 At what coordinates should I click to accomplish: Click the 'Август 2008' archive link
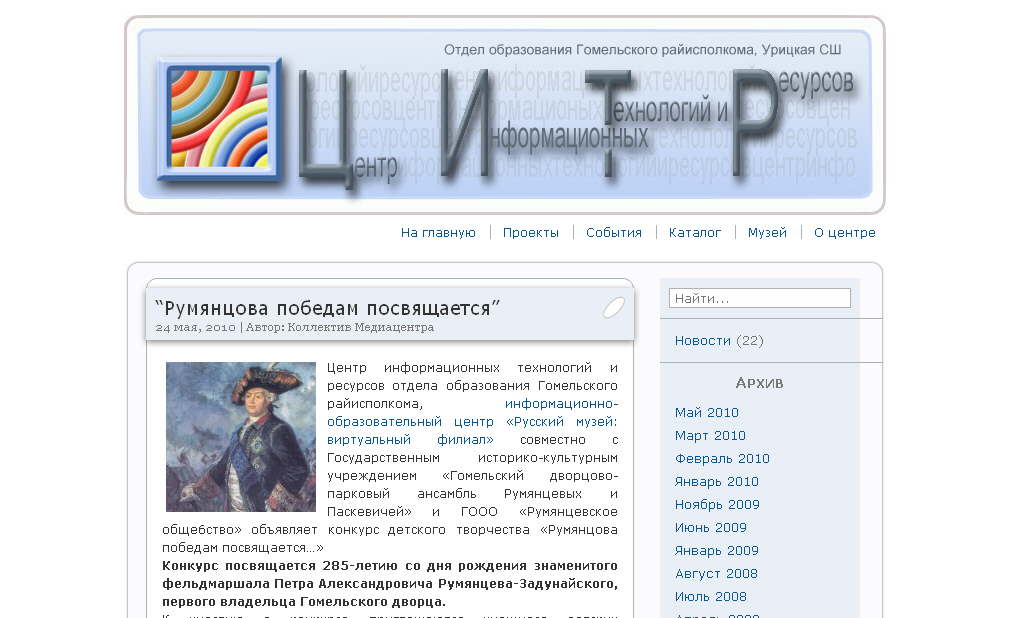[716, 574]
